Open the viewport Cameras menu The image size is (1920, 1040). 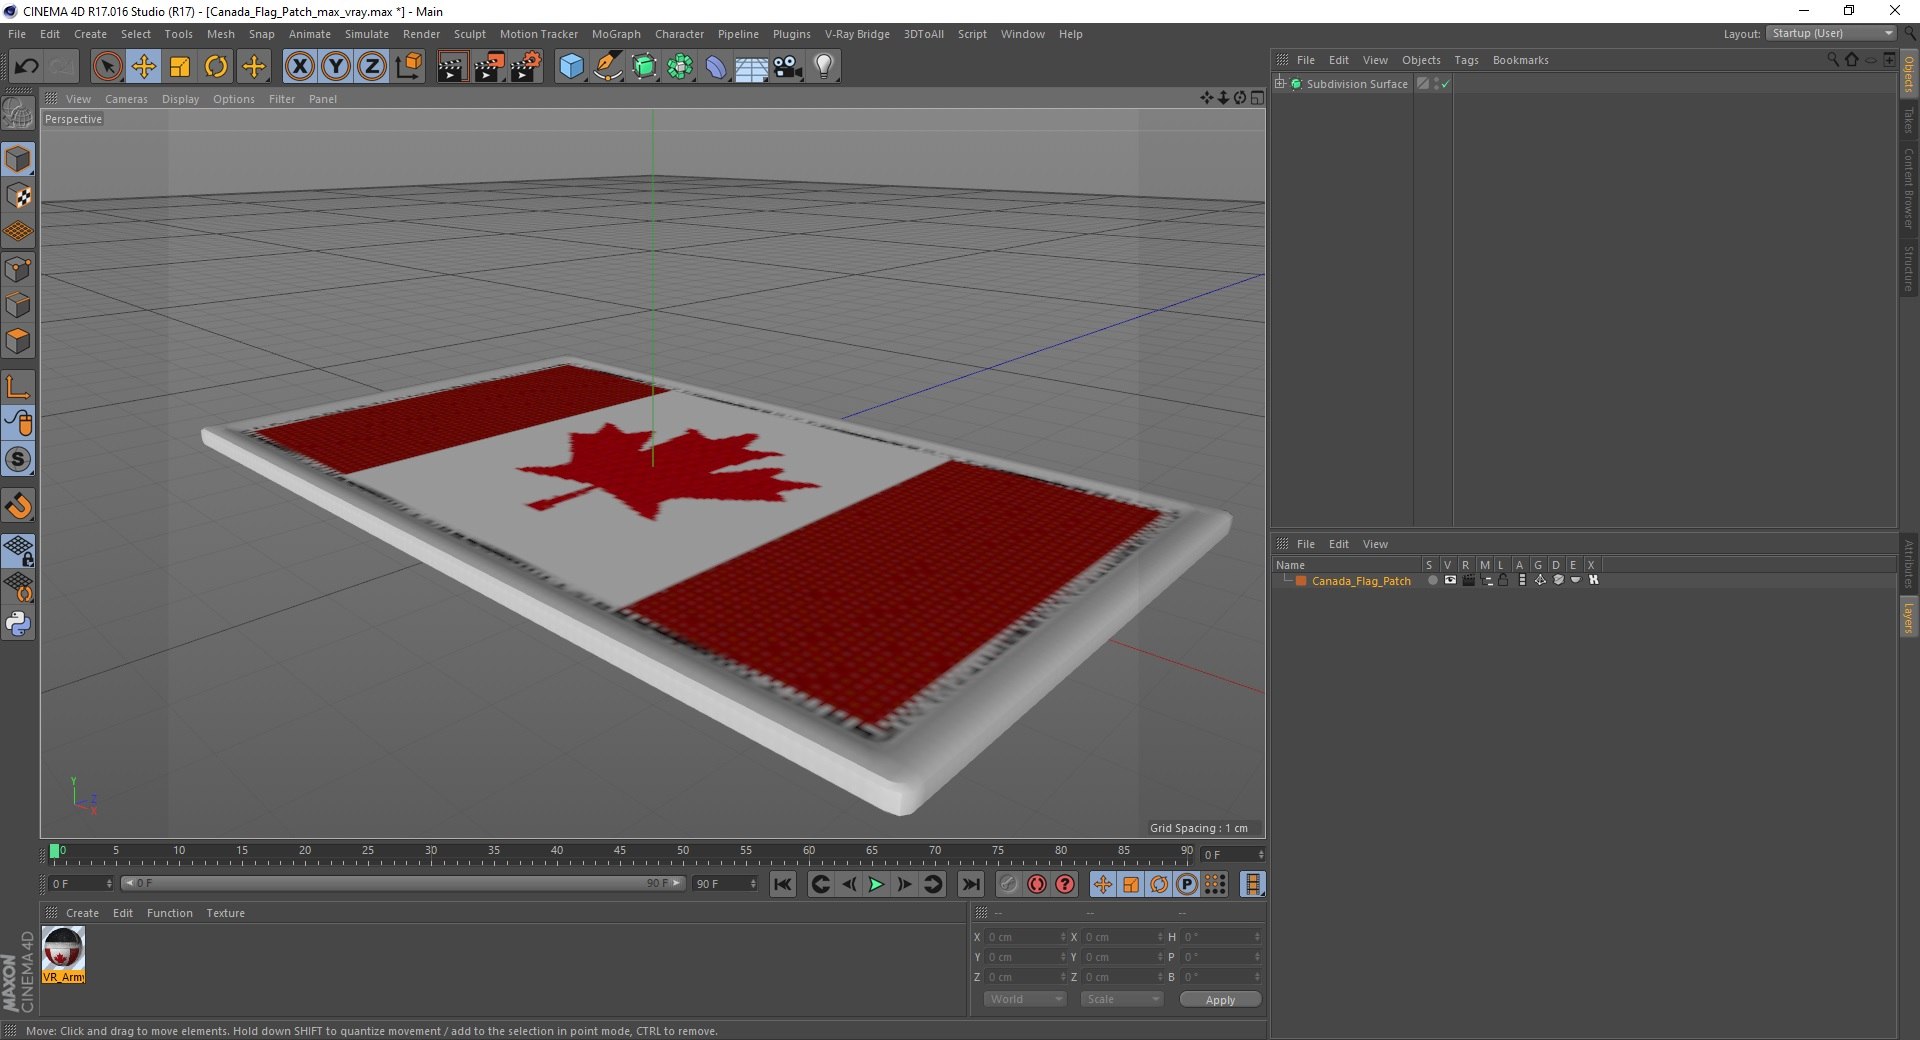pos(126,99)
